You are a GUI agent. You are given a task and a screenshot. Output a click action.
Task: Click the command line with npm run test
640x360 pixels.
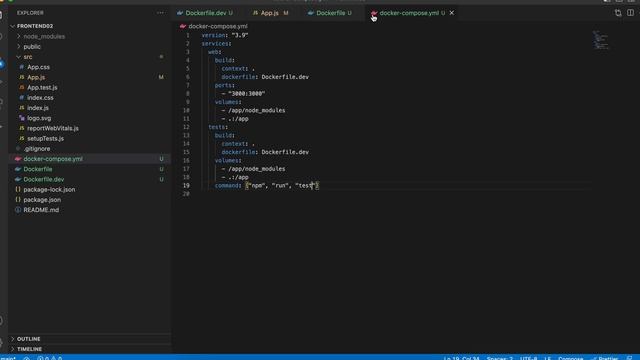[267, 185]
